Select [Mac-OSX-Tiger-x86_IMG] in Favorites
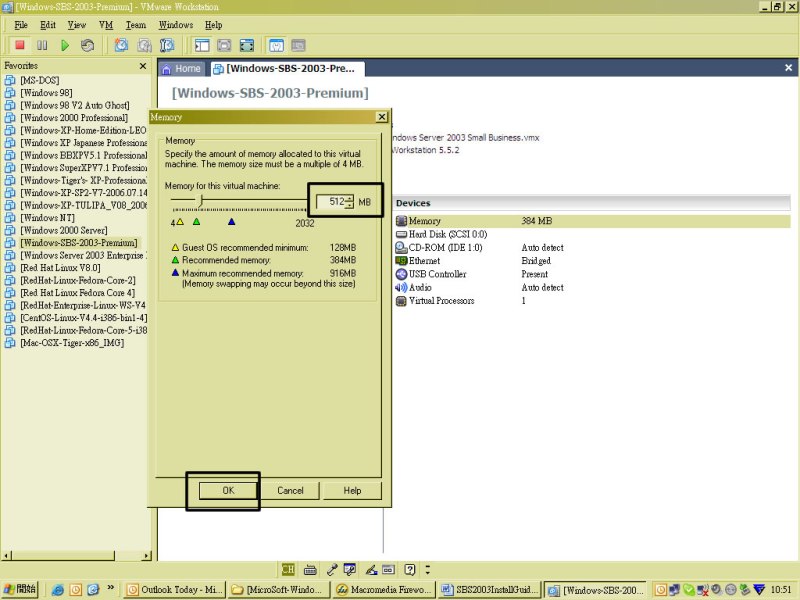800x600 pixels. tap(72, 343)
